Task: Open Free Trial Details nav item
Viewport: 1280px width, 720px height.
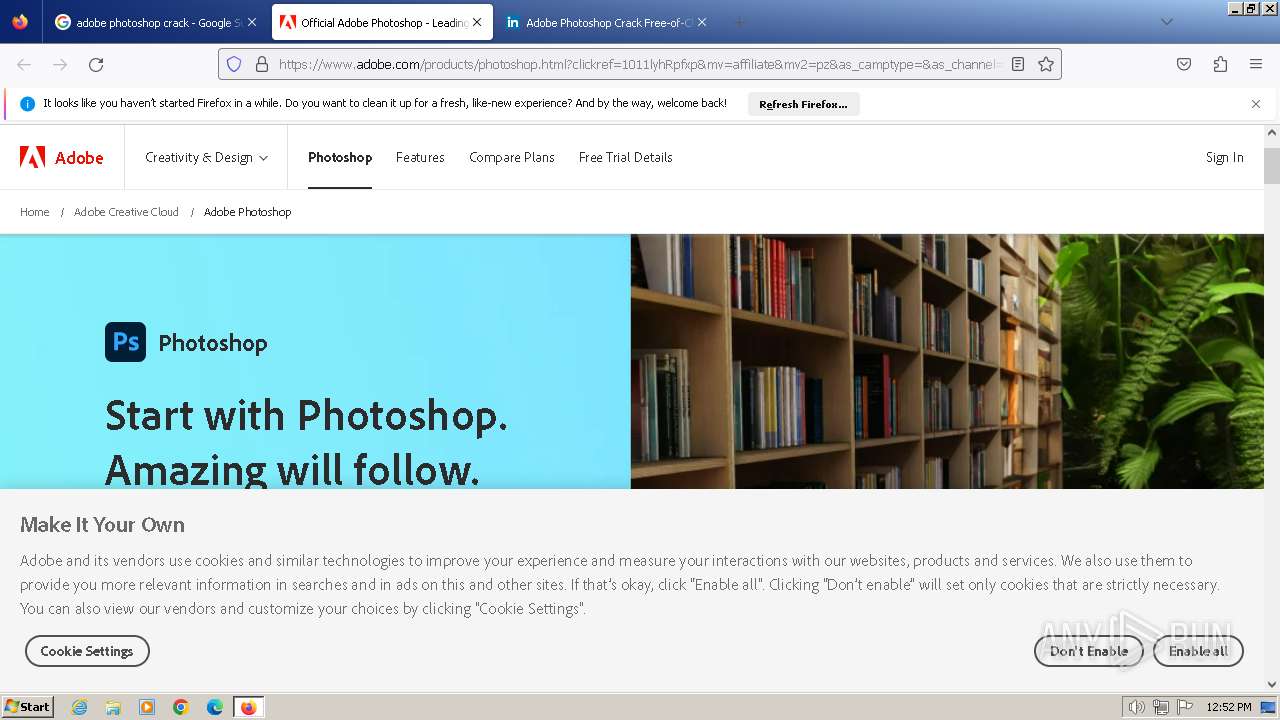Action: coord(625,157)
